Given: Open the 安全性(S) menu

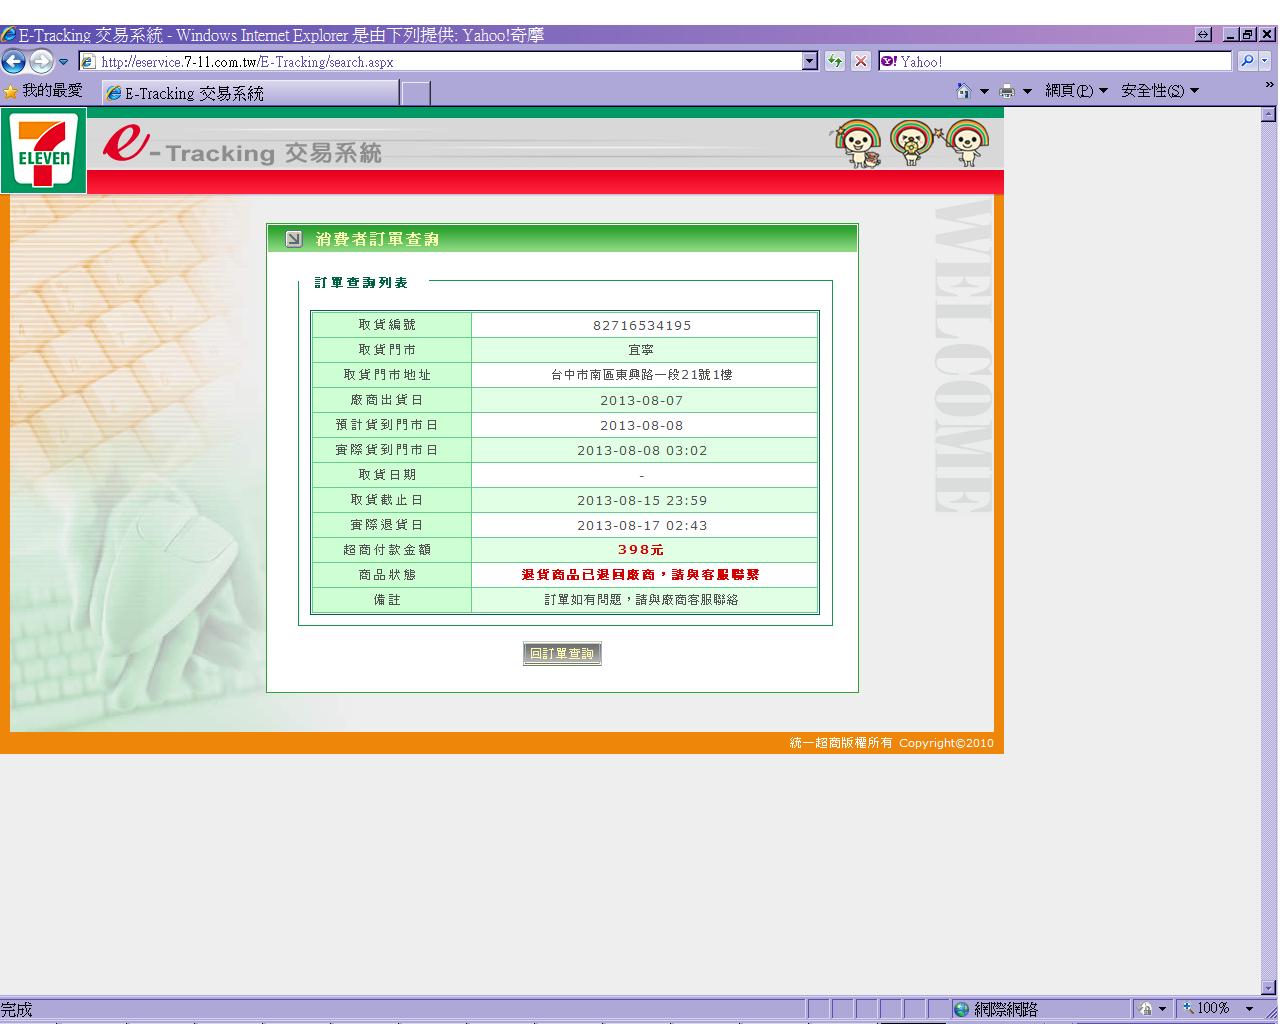Looking at the screenshot, I should [1159, 91].
